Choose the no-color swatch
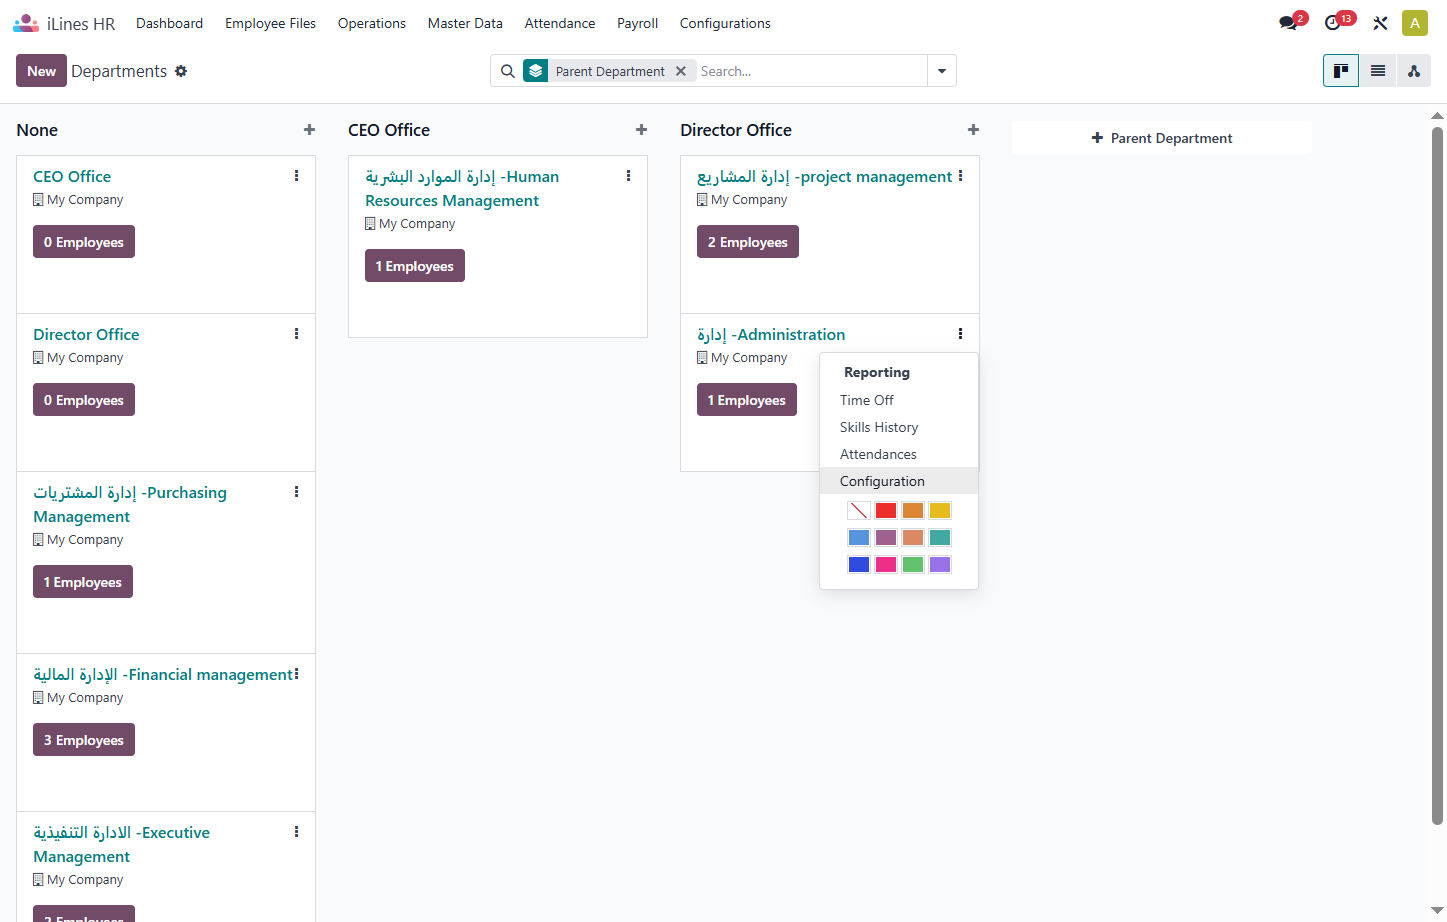The width and height of the screenshot is (1447, 922). pyautogui.click(x=859, y=510)
